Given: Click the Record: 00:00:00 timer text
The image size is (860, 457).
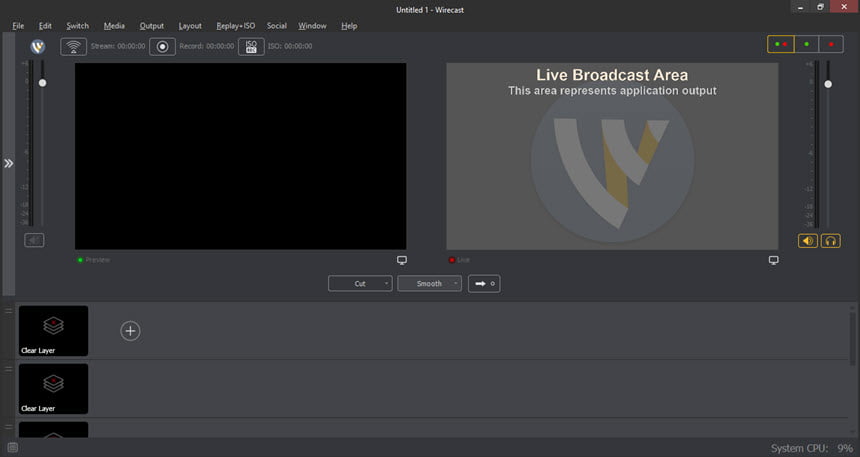Looking at the screenshot, I should point(207,47).
